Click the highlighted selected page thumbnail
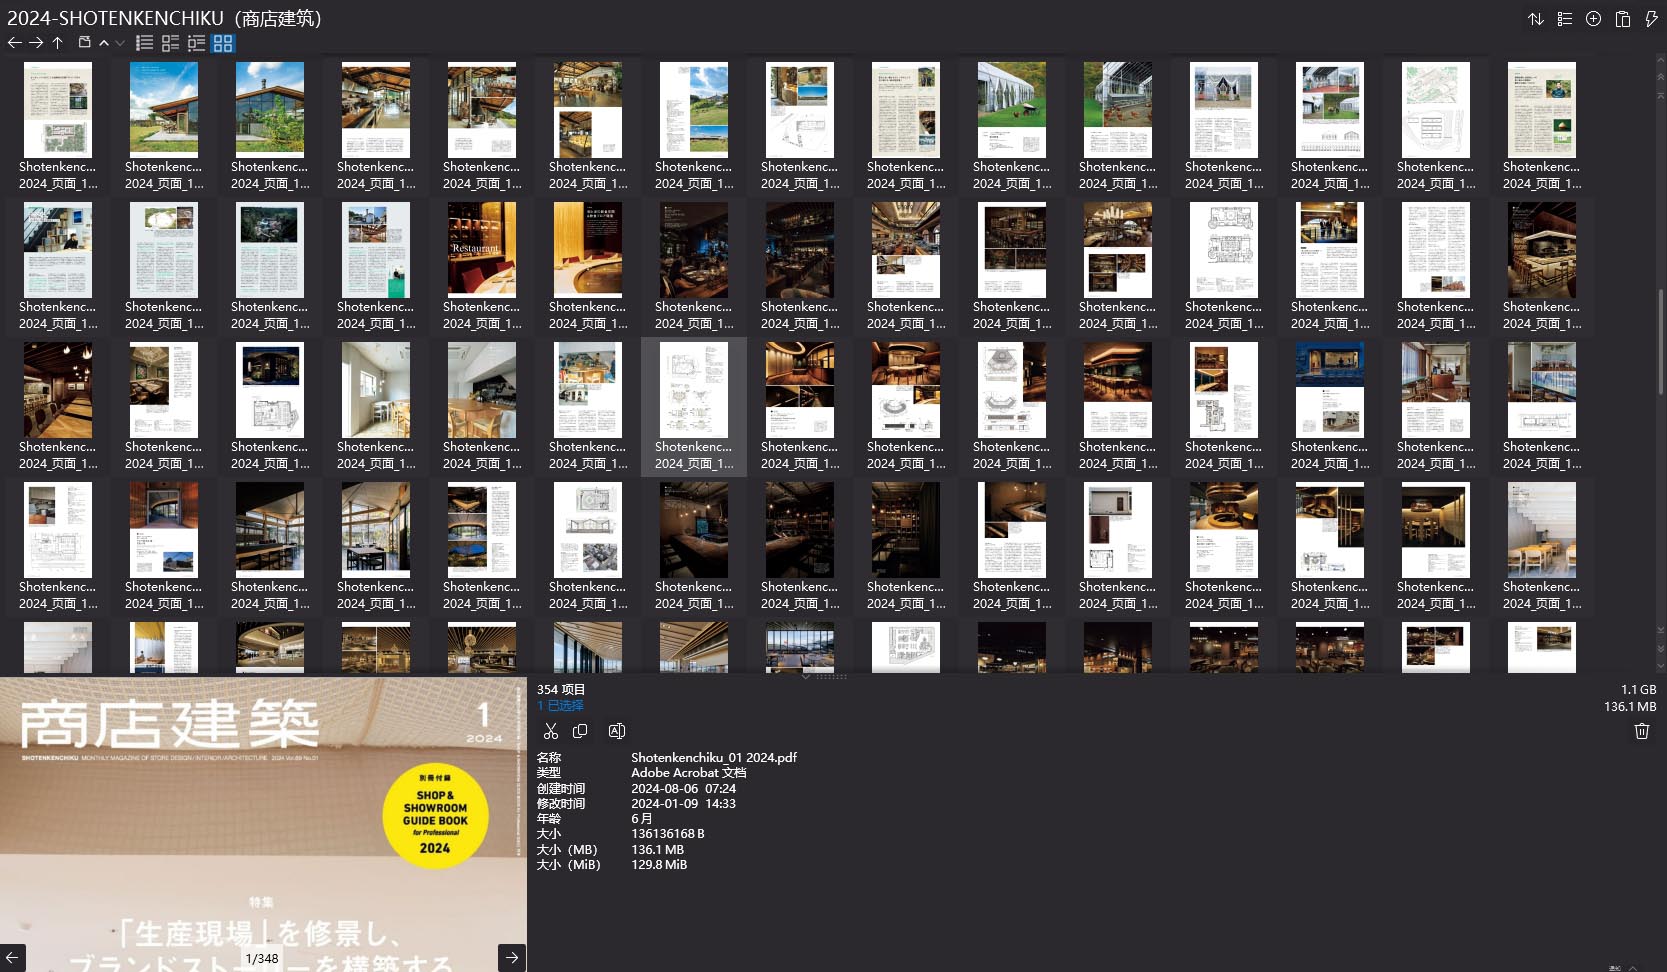This screenshot has width=1667, height=972. coord(693,407)
